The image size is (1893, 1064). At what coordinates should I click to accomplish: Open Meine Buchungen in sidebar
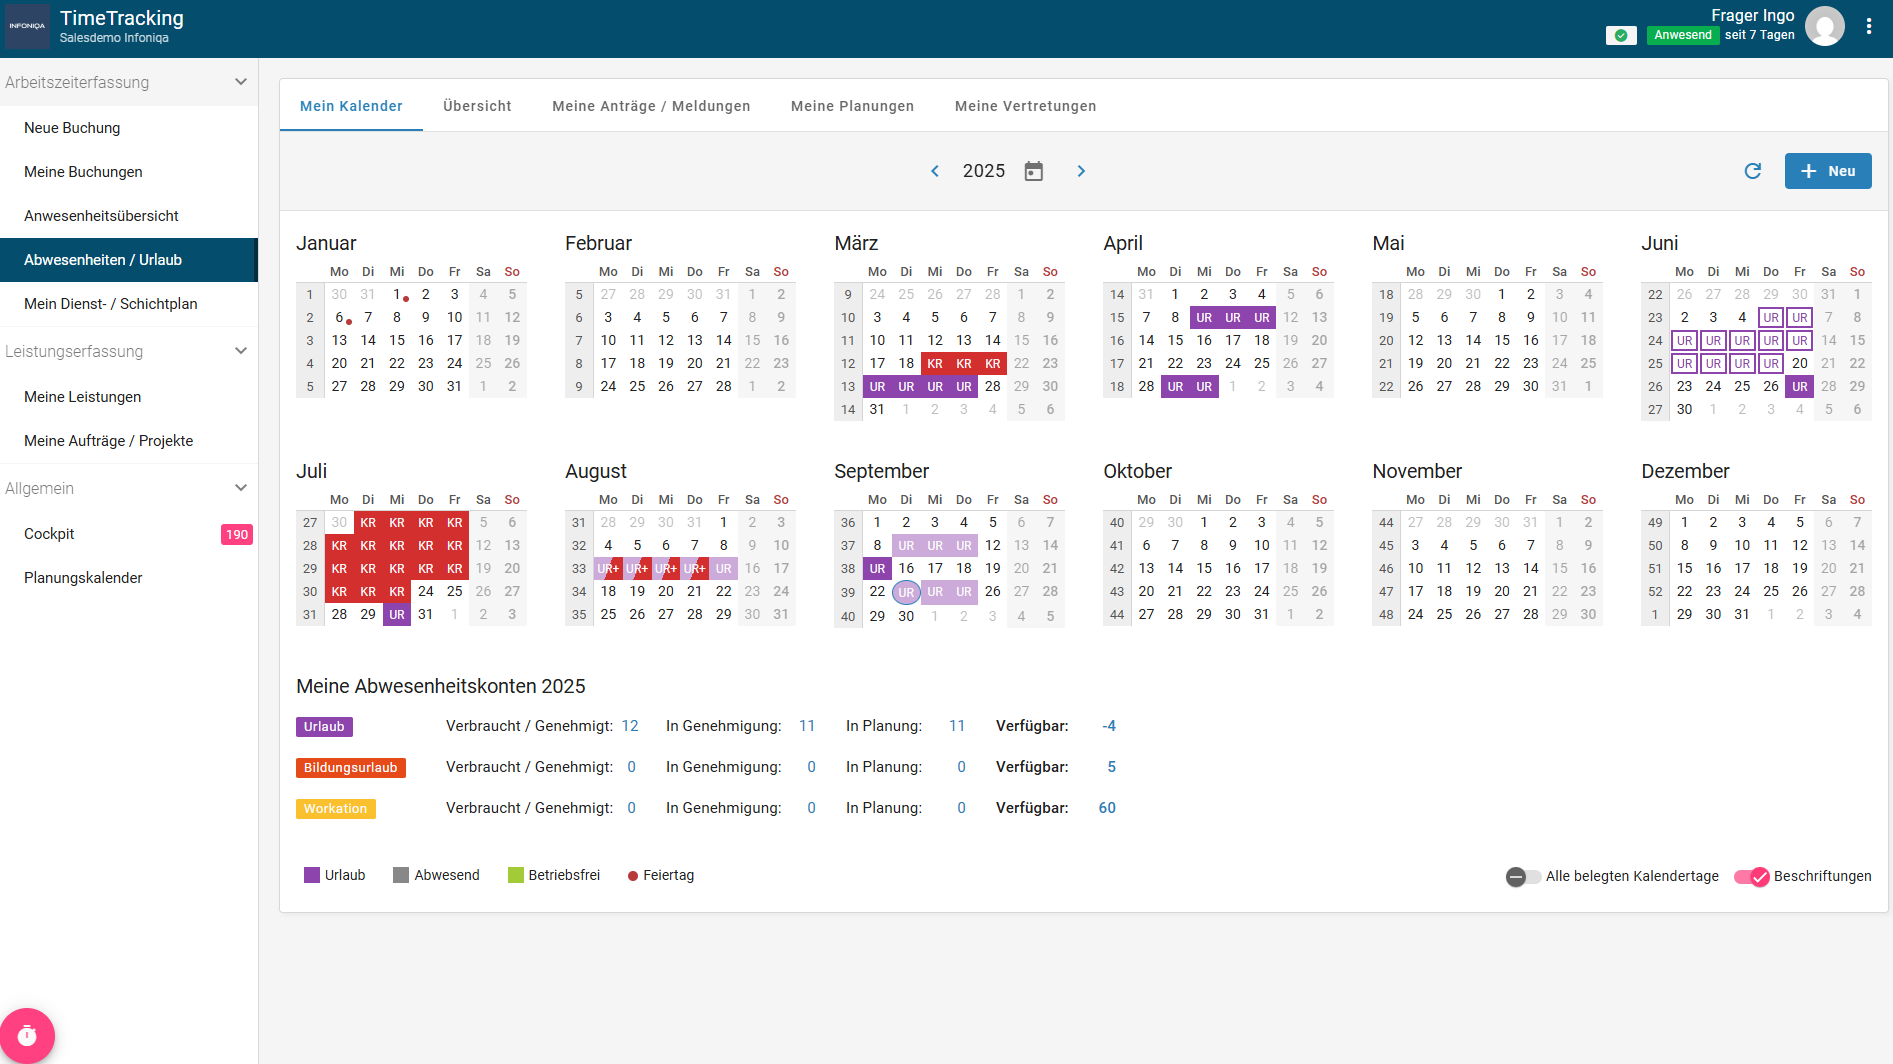coord(129,172)
